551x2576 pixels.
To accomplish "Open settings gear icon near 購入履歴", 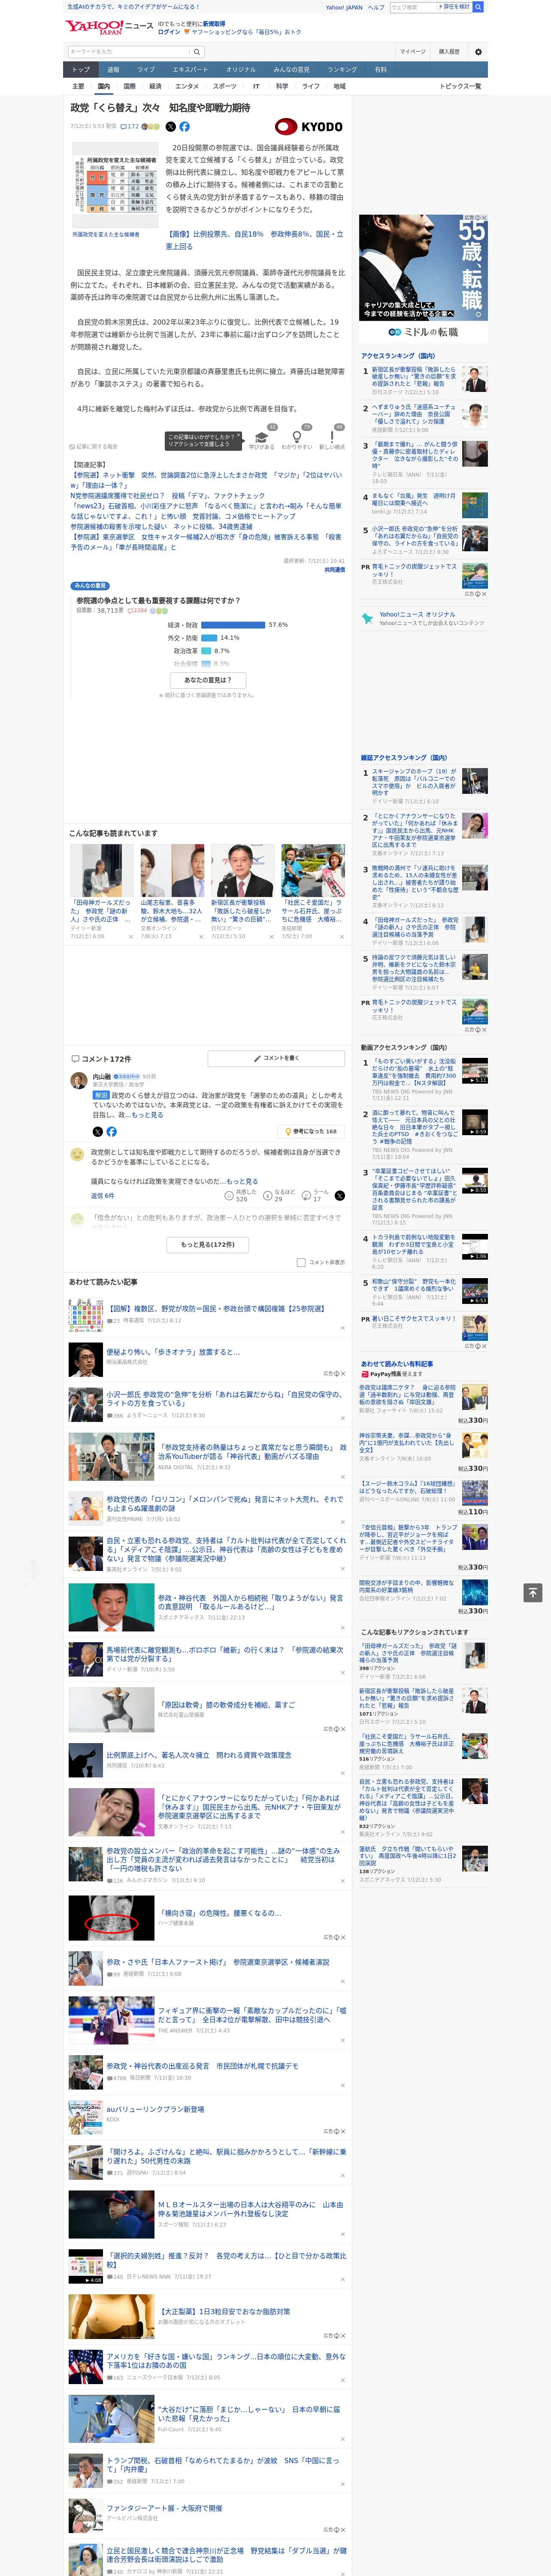I will pyautogui.click(x=478, y=51).
